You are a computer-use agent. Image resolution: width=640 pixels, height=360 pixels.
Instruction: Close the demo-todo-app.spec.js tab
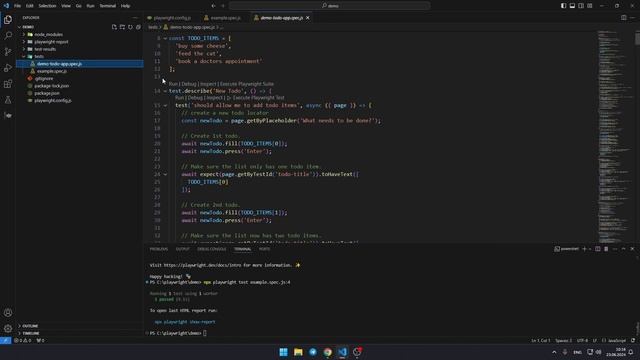308,18
